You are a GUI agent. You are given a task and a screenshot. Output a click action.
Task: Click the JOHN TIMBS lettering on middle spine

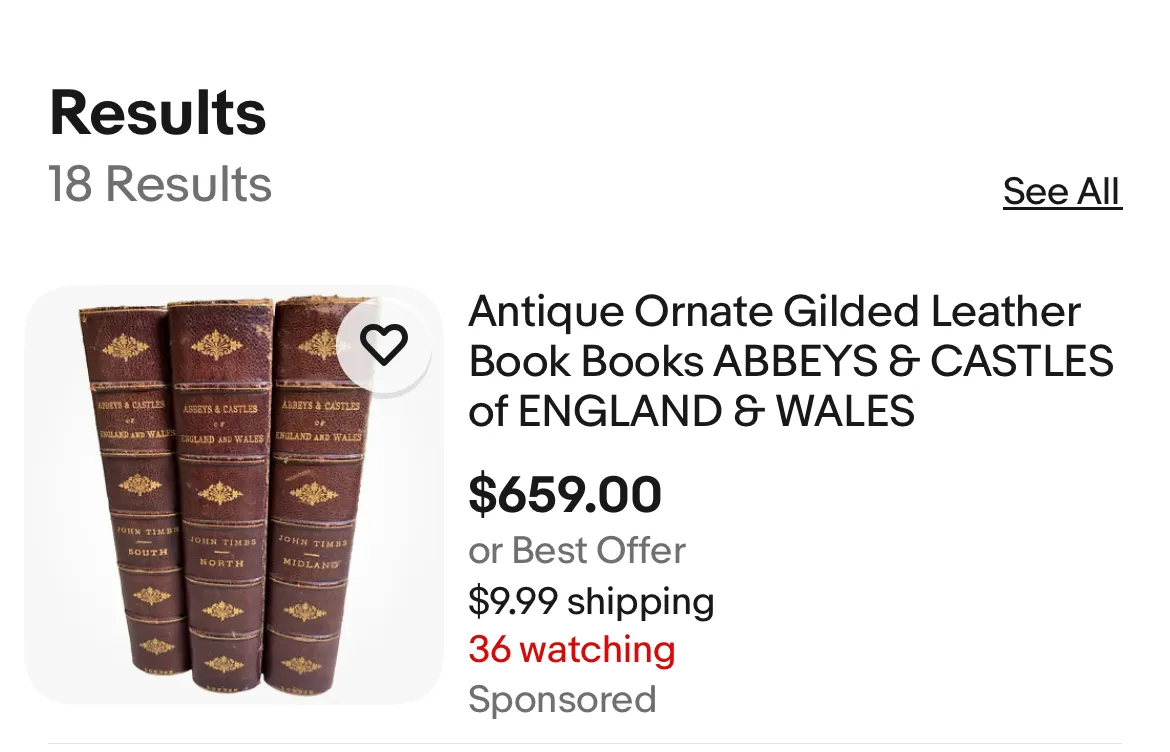point(223,542)
